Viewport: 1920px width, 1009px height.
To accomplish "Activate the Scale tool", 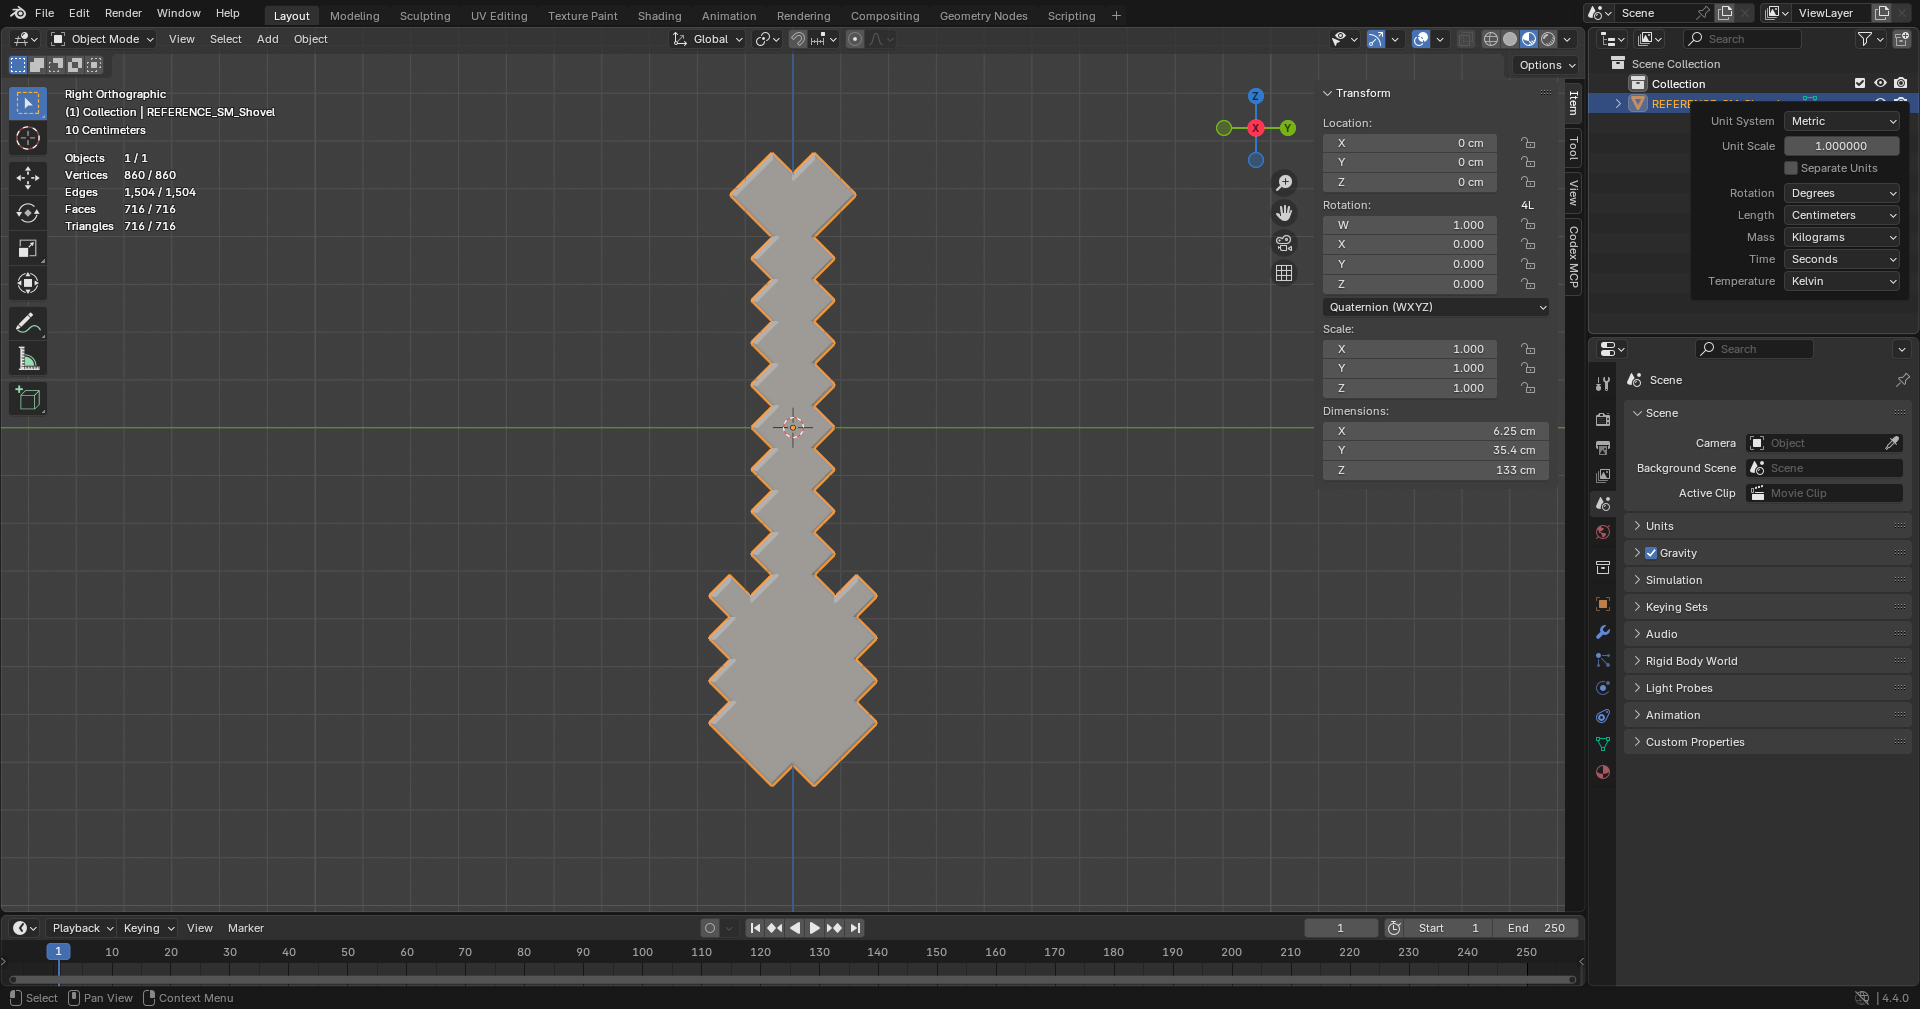I will point(28,248).
